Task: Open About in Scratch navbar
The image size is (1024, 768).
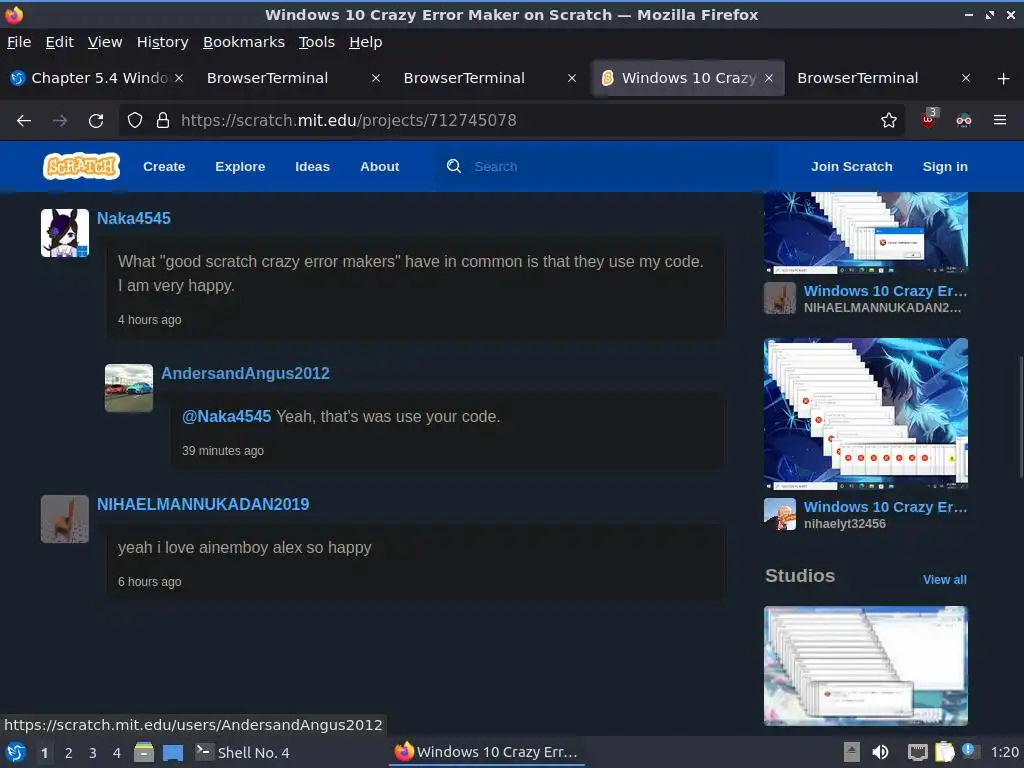Action: pyautogui.click(x=379, y=167)
